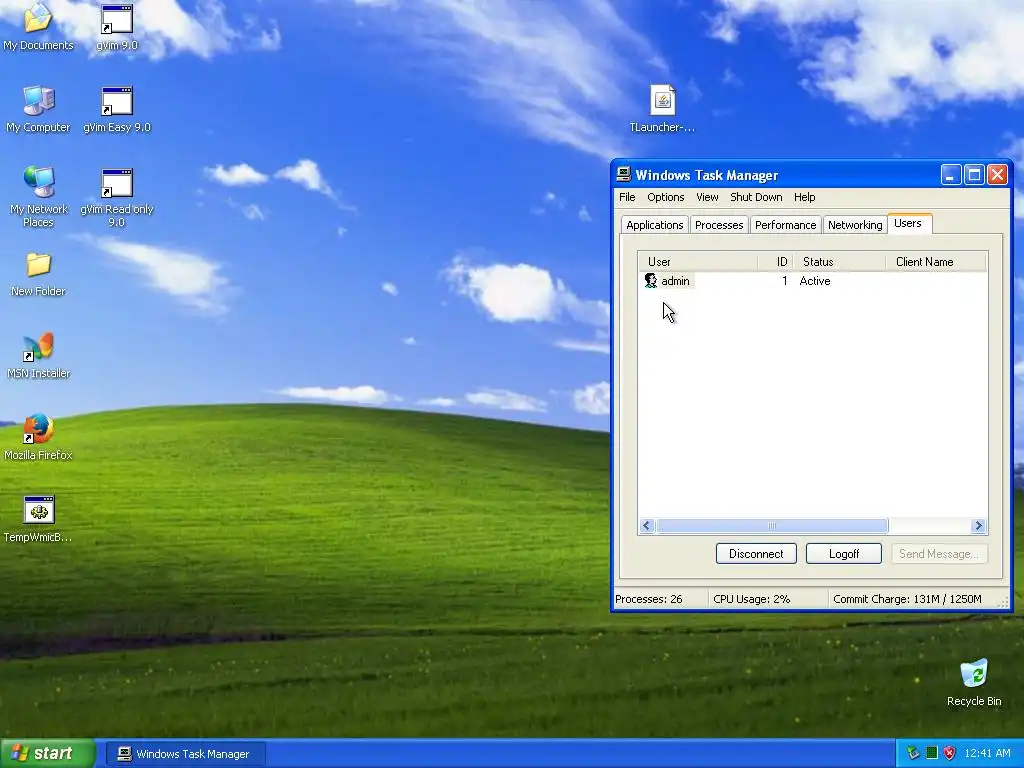Click the green Task Manager CPU tray icon
Screen dimensions: 1024x768
click(x=932, y=753)
